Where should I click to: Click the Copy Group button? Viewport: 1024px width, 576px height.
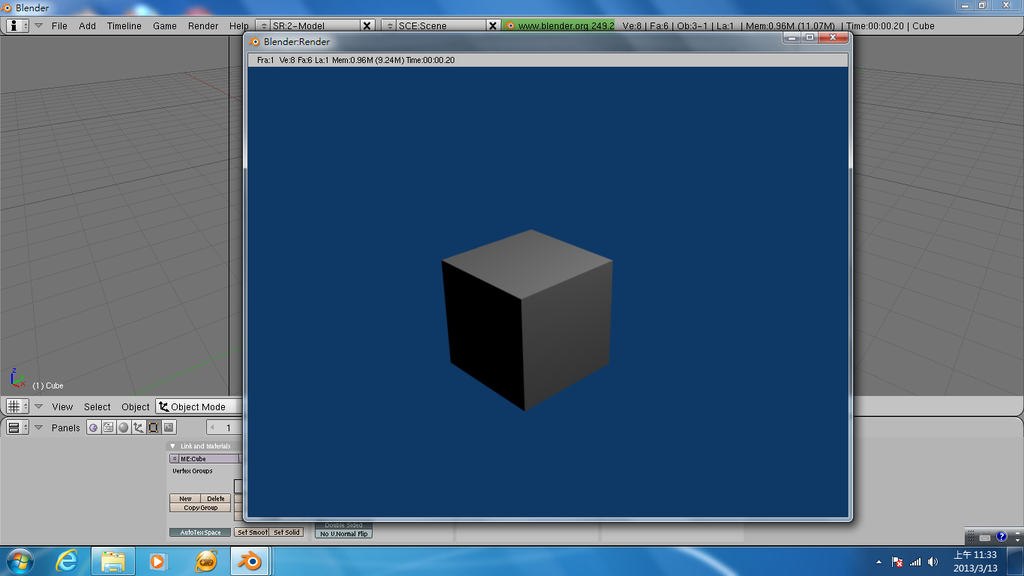tap(200, 507)
